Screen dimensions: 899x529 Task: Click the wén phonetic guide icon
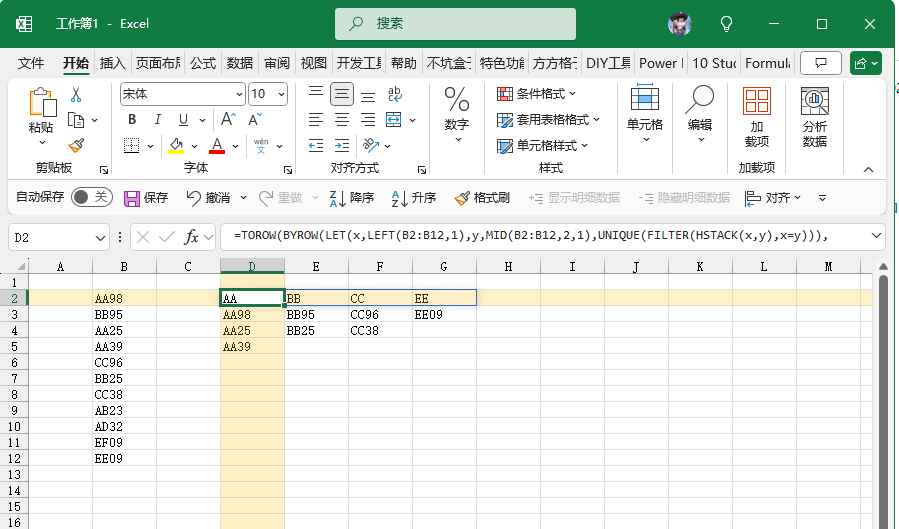pyautogui.click(x=261, y=146)
